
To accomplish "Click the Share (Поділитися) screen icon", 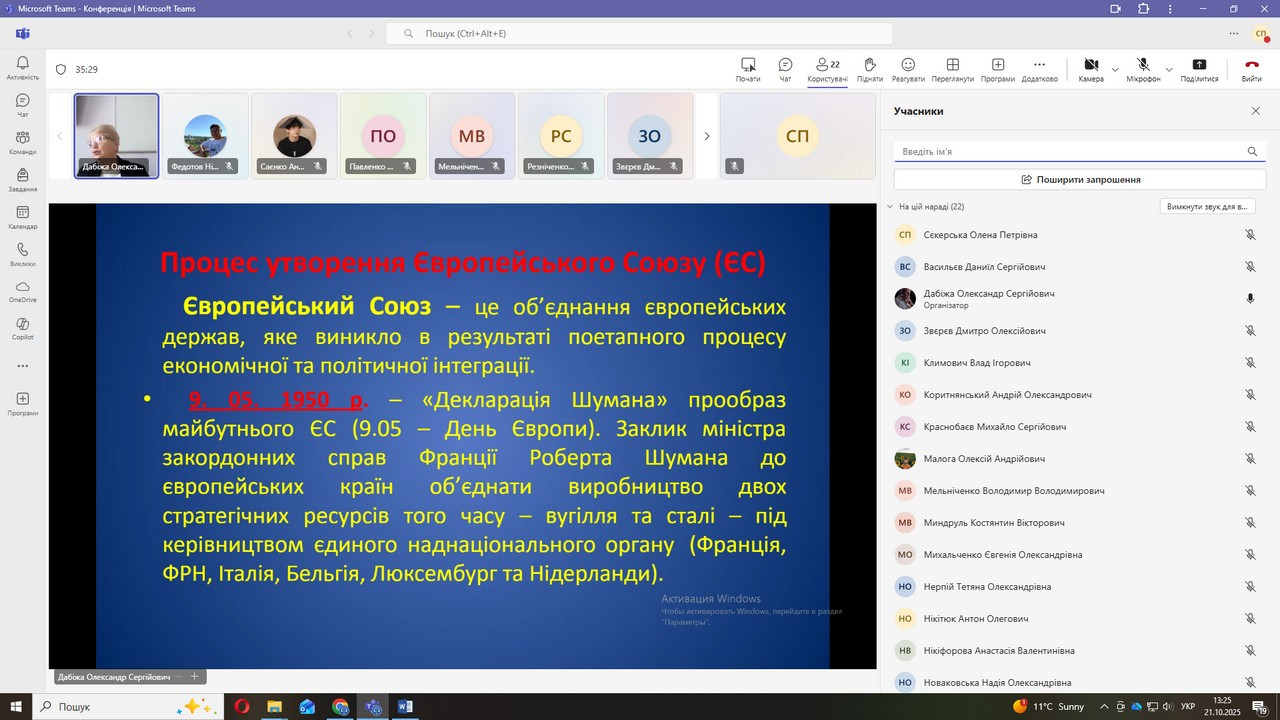I will point(1199,68).
